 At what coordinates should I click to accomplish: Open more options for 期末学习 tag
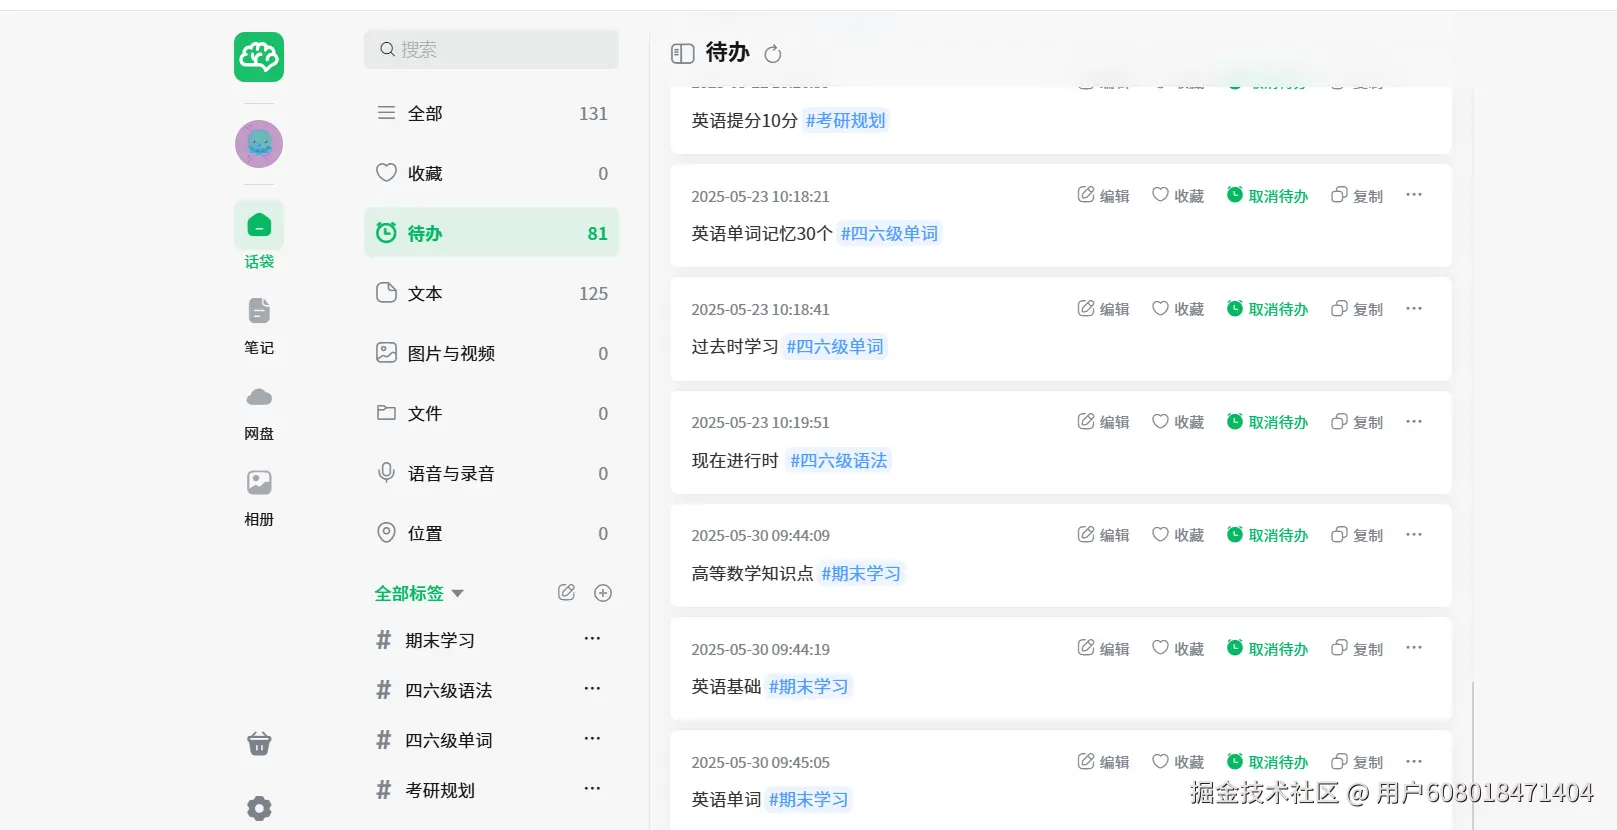(592, 639)
